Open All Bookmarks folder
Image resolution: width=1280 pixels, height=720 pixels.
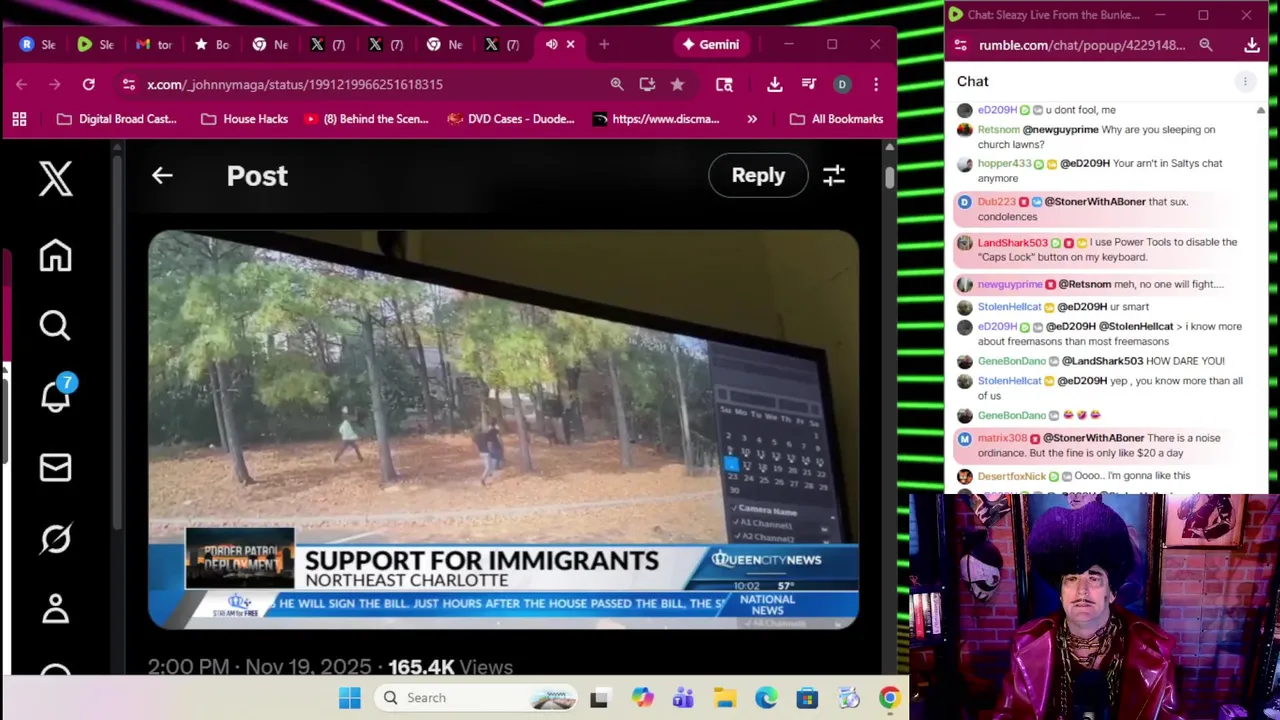[x=837, y=119]
